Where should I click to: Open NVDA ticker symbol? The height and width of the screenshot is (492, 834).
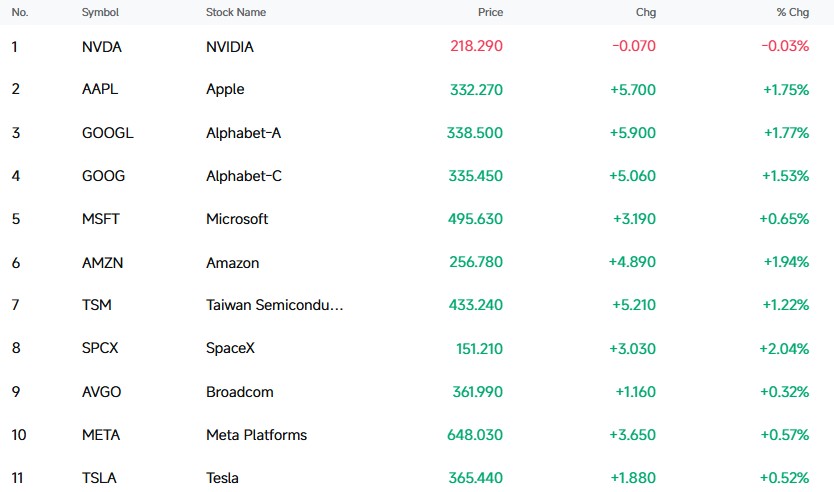[x=102, y=47]
